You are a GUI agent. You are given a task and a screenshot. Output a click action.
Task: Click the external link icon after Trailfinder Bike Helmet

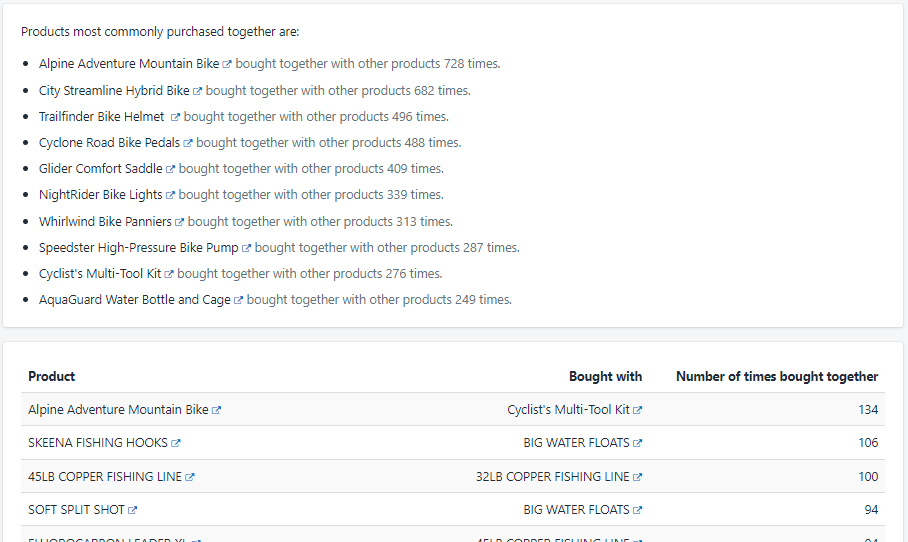(175, 117)
